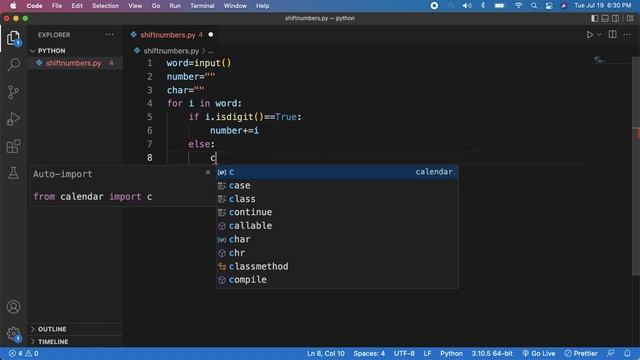Open editor More Actions ellipsis
The width and height of the screenshot is (640, 360).
pos(627,35)
